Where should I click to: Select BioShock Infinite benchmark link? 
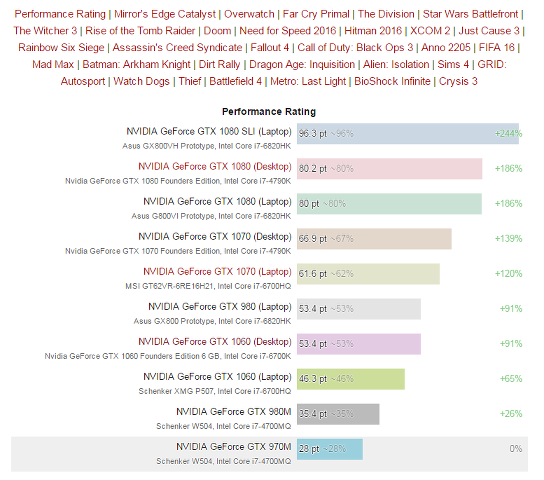pos(392,82)
